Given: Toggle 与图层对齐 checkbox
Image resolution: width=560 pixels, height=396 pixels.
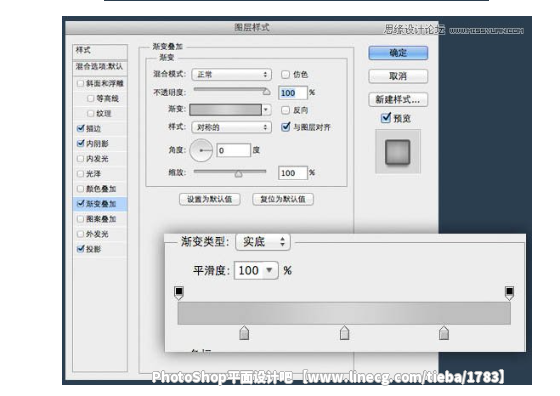Looking at the screenshot, I should pyautogui.click(x=285, y=127).
